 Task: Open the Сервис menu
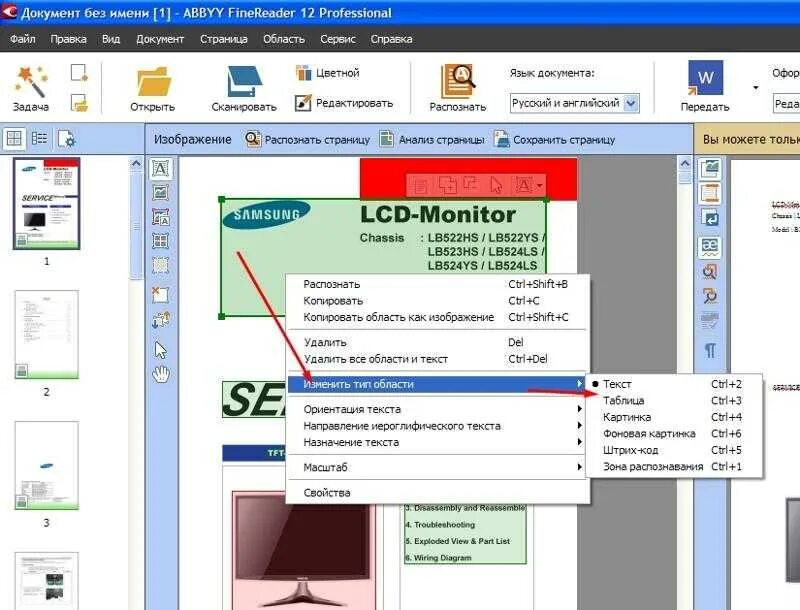pyautogui.click(x=338, y=39)
